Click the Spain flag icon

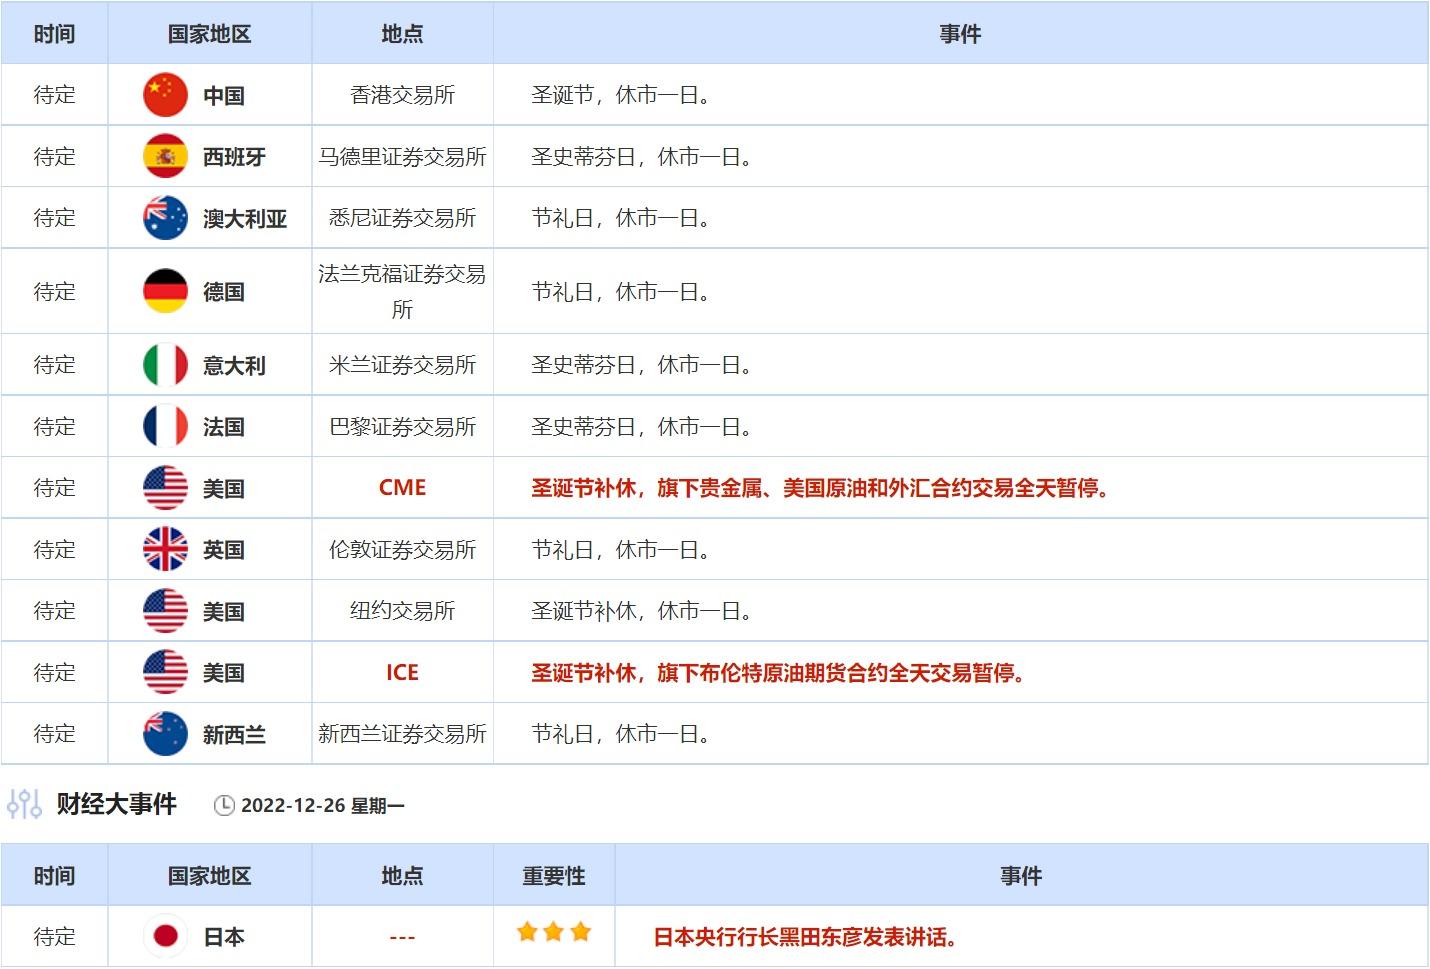click(x=165, y=156)
